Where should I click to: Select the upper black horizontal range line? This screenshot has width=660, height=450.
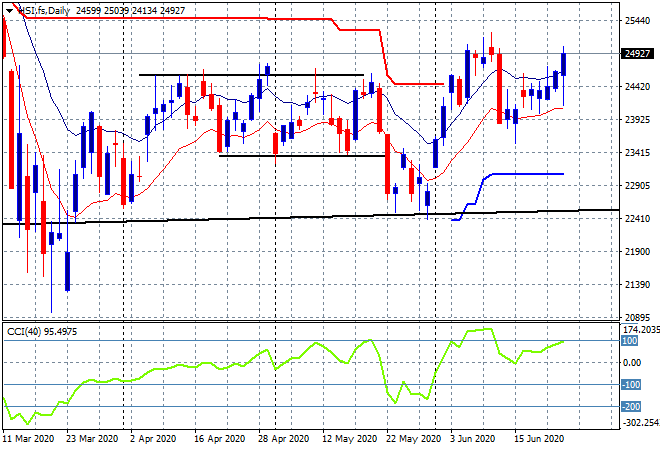[251, 75]
